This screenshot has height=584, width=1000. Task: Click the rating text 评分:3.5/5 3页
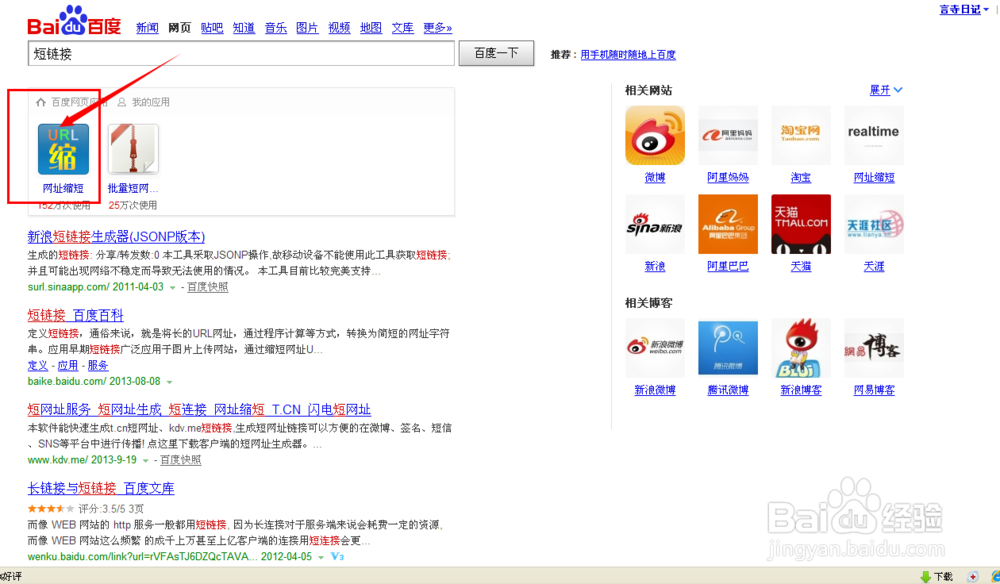[111, 509]
